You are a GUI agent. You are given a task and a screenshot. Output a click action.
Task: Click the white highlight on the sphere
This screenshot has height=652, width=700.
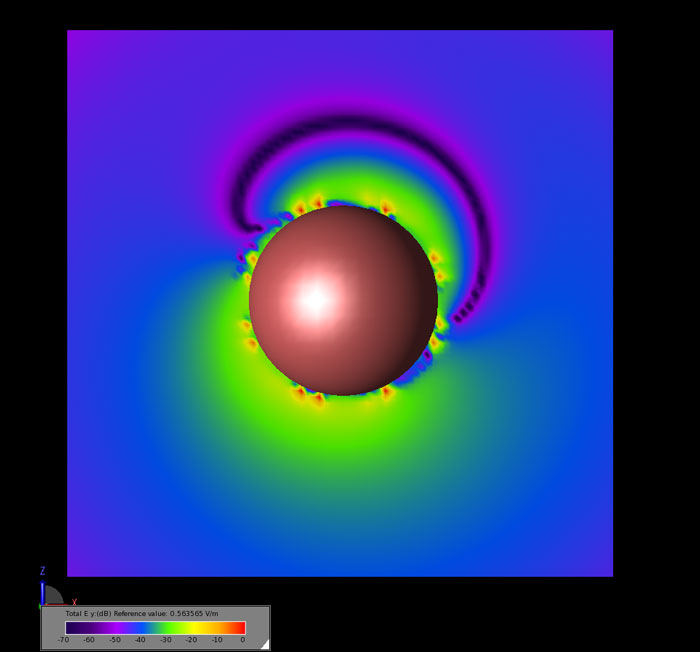[315, 299]
